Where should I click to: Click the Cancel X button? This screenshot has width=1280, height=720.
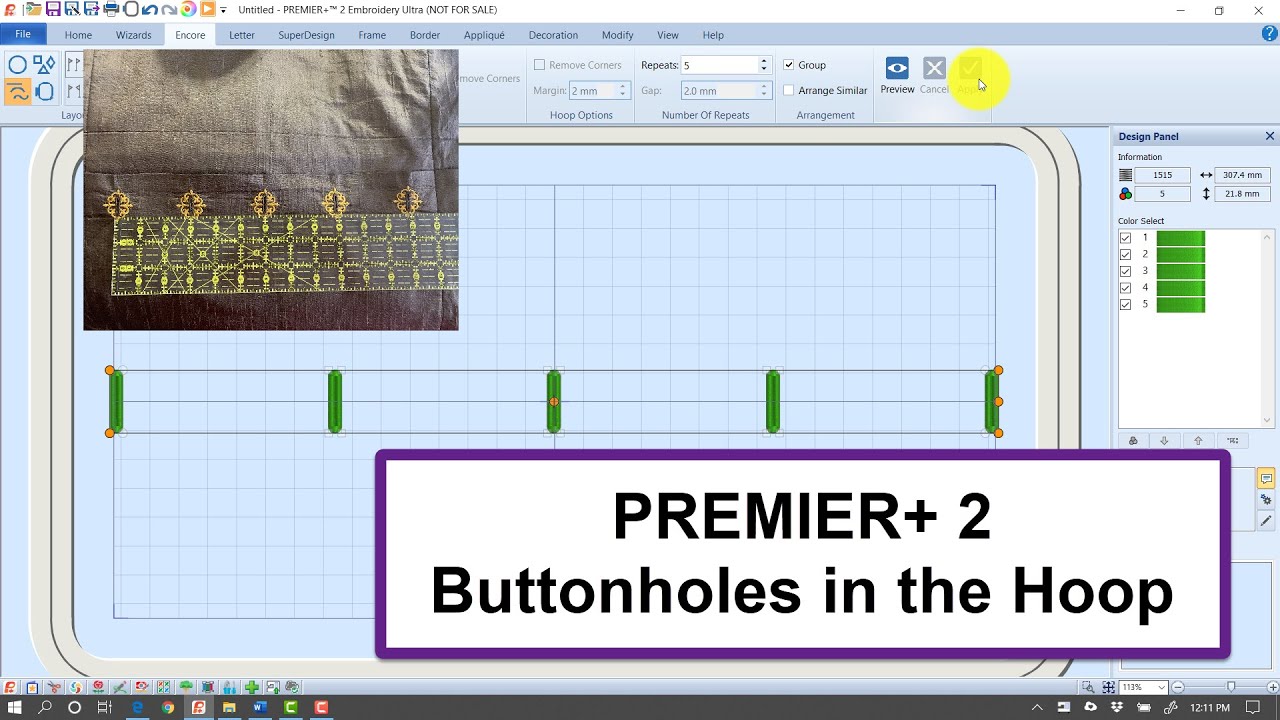point(934,68)
